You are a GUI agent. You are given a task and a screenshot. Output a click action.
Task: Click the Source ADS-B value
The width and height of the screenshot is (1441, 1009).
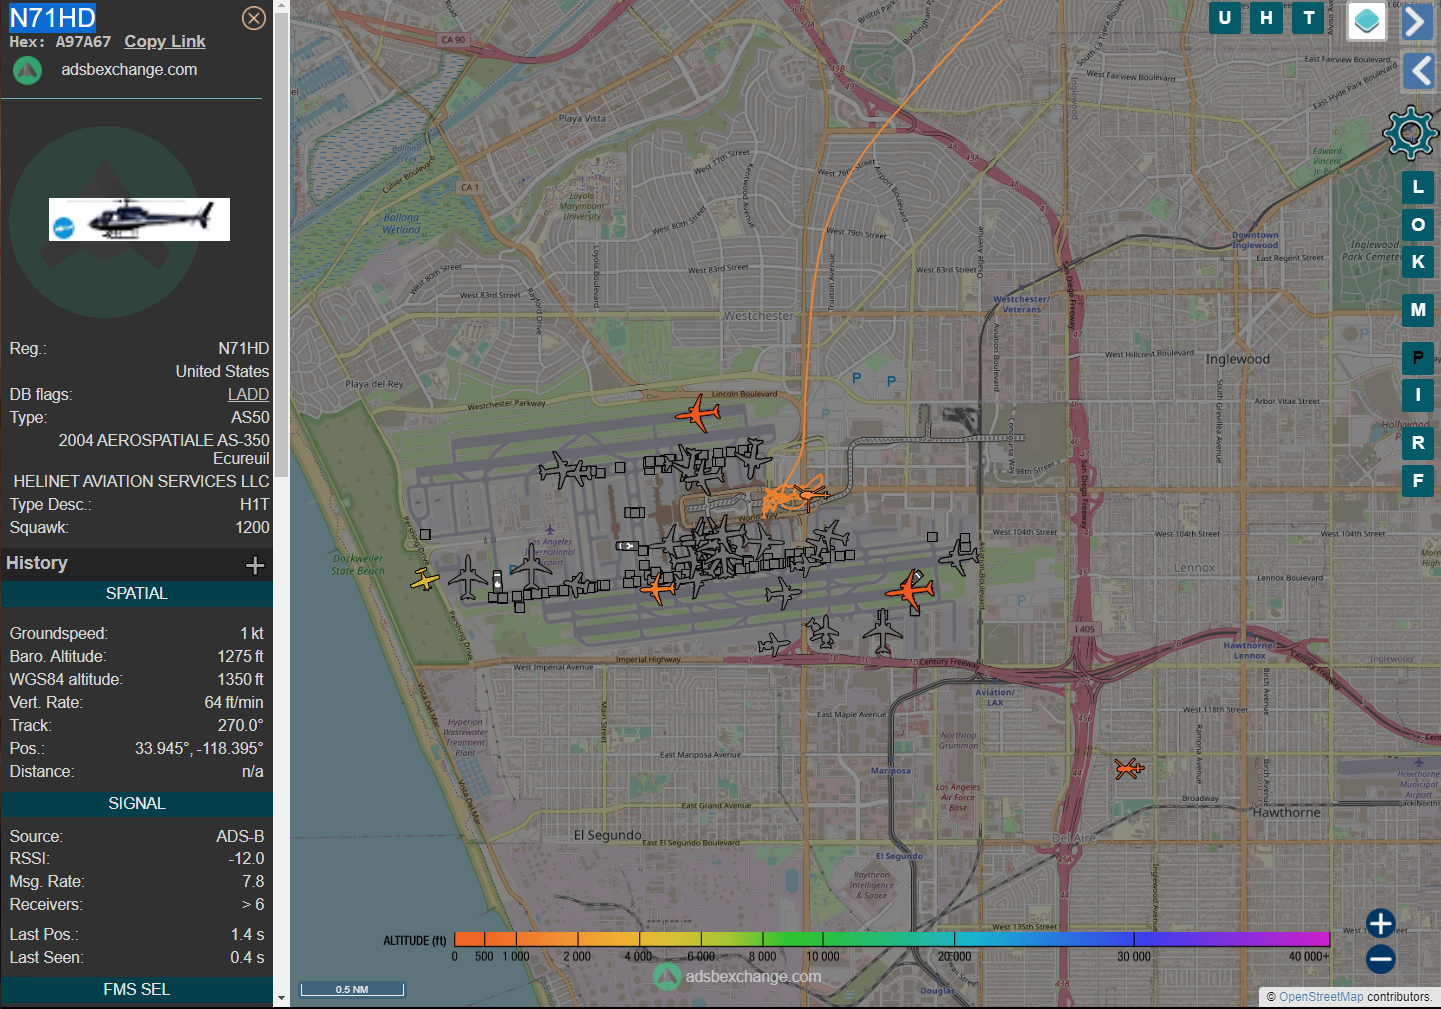click(x=240, y=836)
